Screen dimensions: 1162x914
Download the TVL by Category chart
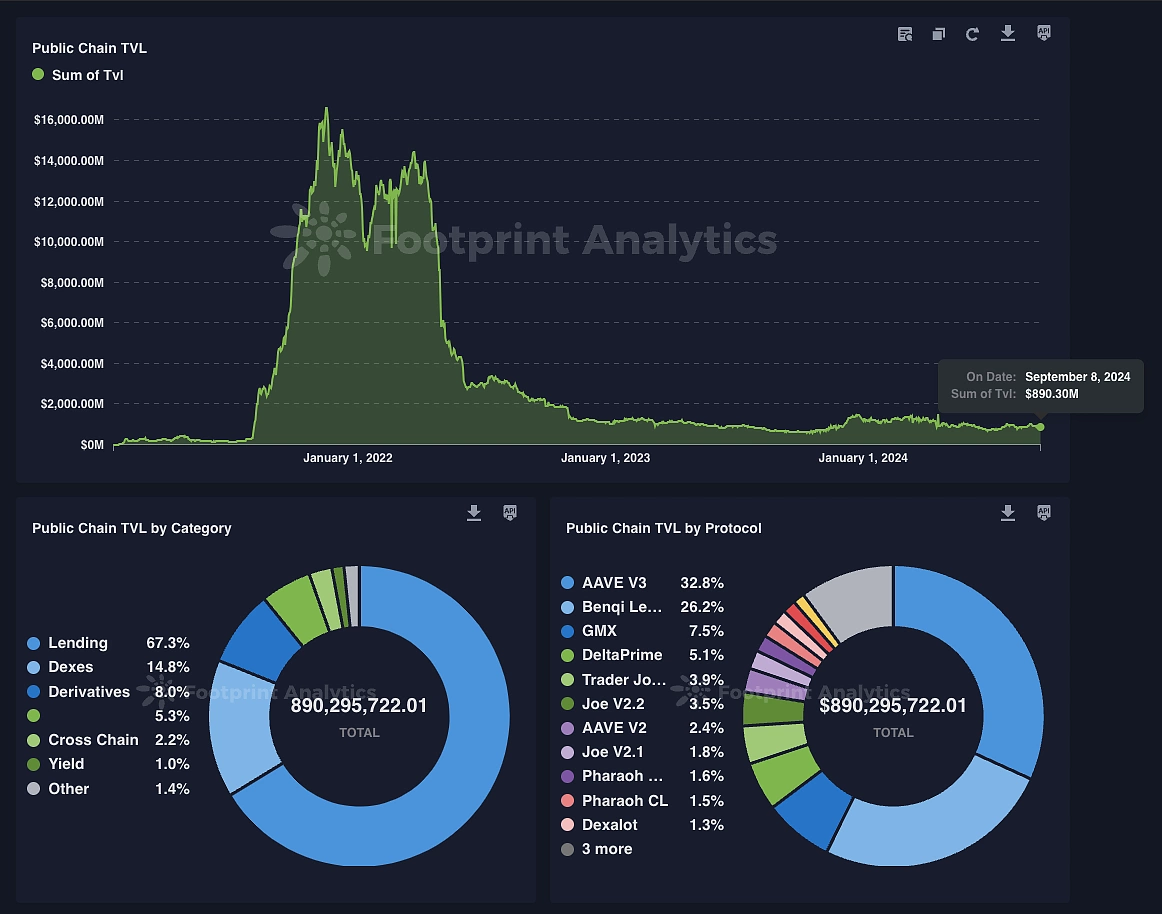coord(474,513)
